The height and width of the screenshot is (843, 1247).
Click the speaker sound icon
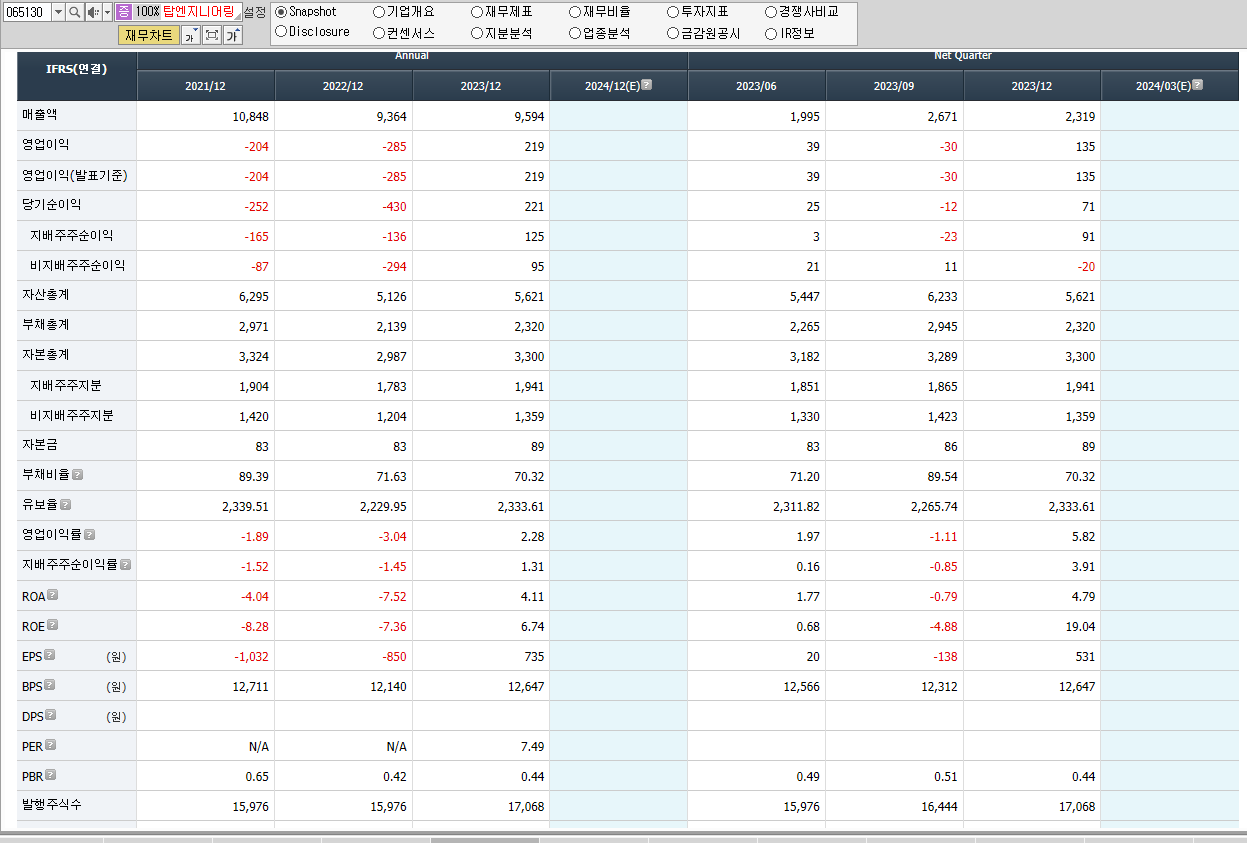click(93, 12)
